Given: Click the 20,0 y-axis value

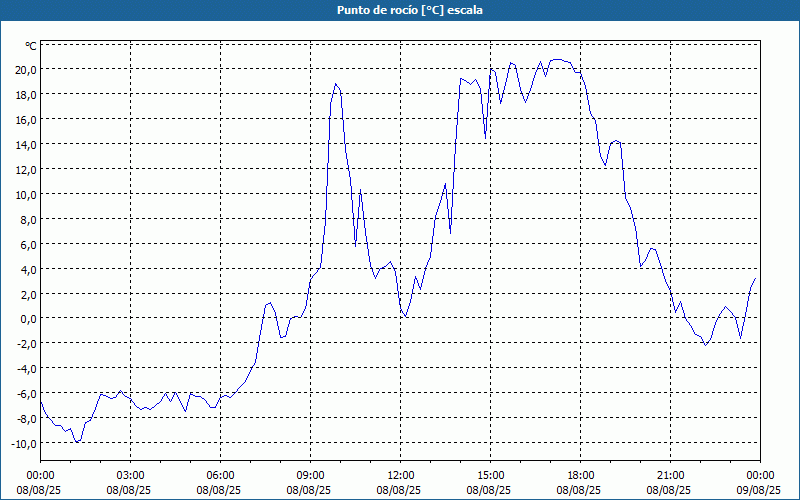Looking at the screenshot, I should (26, 69).
